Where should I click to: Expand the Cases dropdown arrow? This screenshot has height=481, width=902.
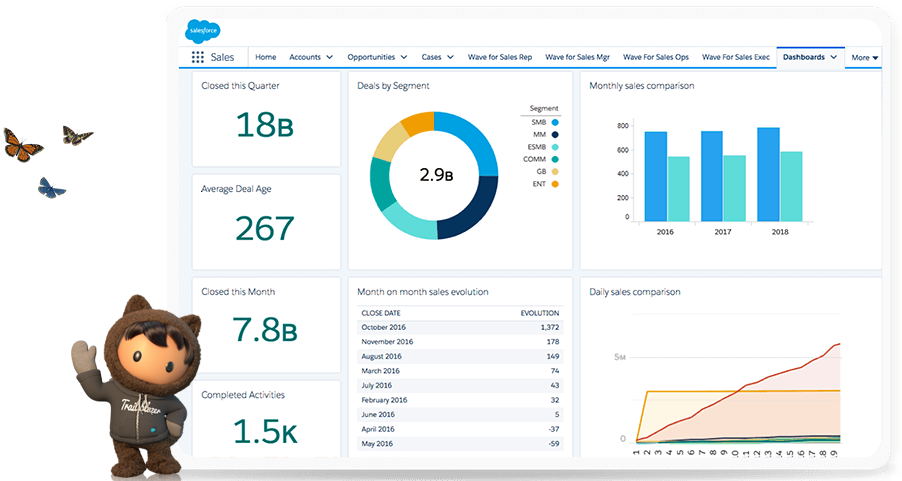click(x=450, y=57)
